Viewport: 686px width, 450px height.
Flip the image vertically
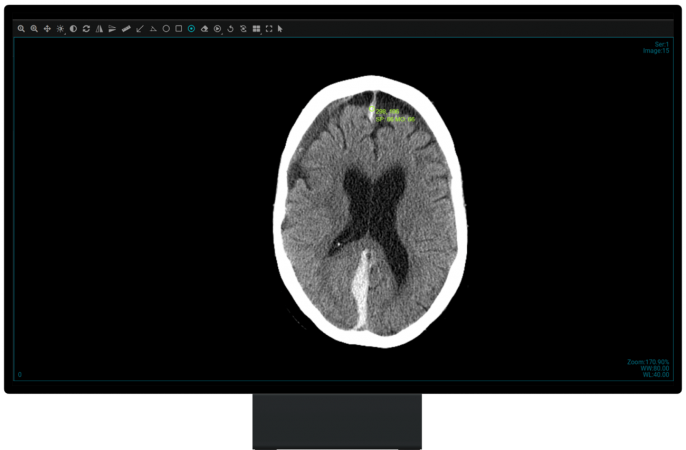tap(112, 29)
